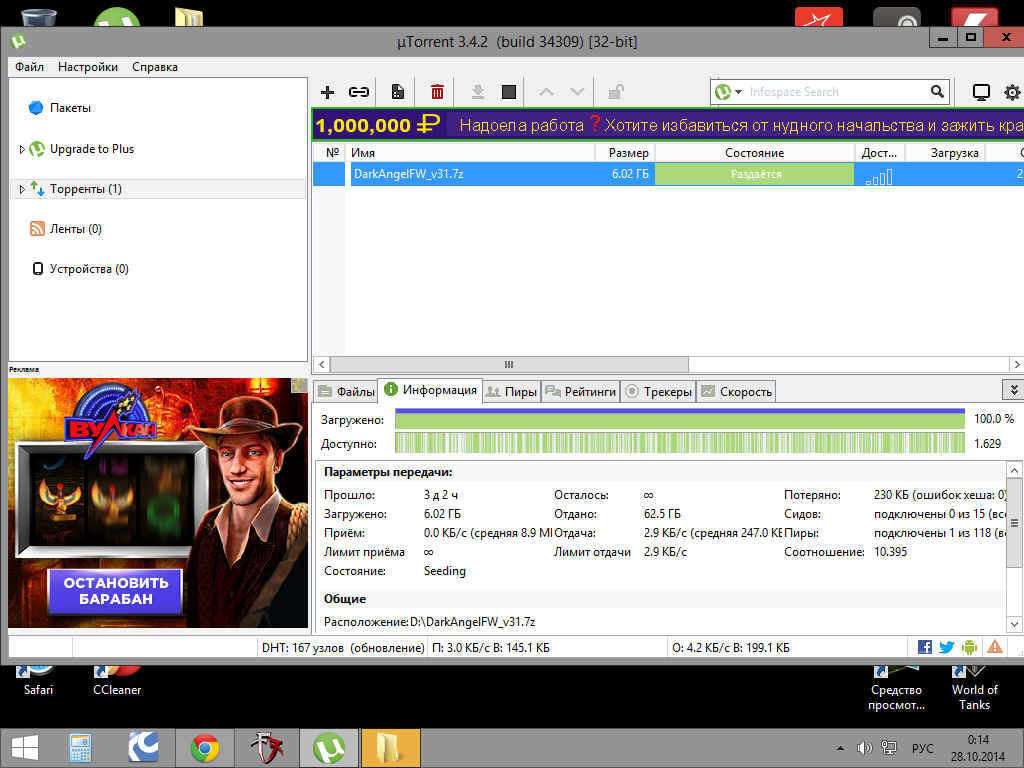1024x768 pixels.
Task: Open the Calculator from the taskbar
Action: pos(80,748)
